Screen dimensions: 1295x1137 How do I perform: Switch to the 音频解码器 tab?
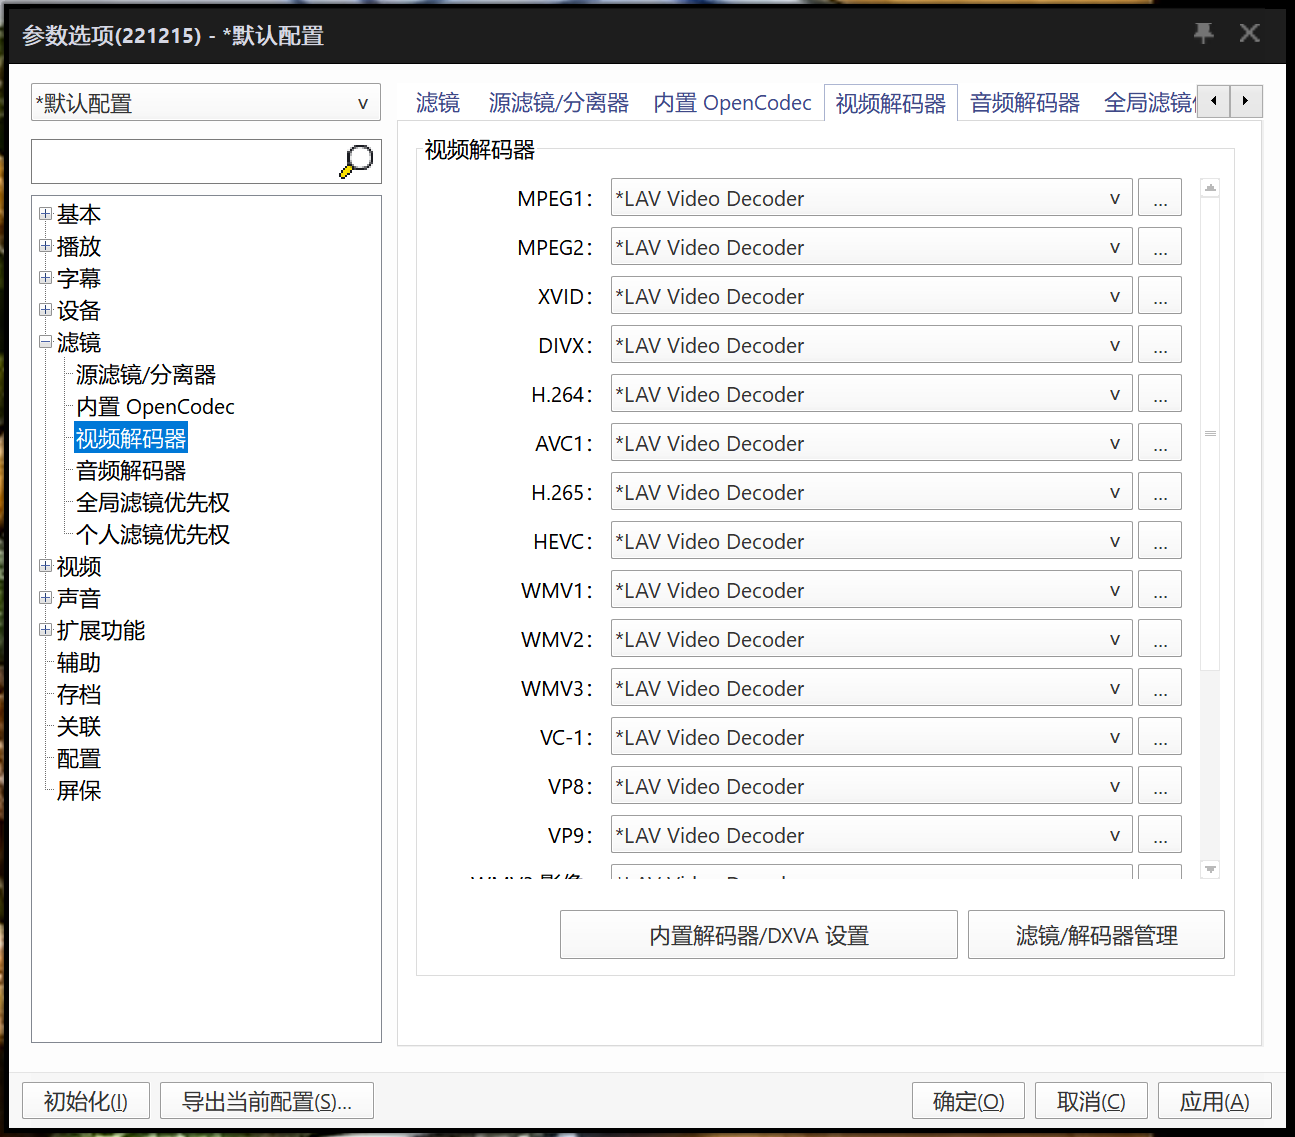coord(1024,101)
